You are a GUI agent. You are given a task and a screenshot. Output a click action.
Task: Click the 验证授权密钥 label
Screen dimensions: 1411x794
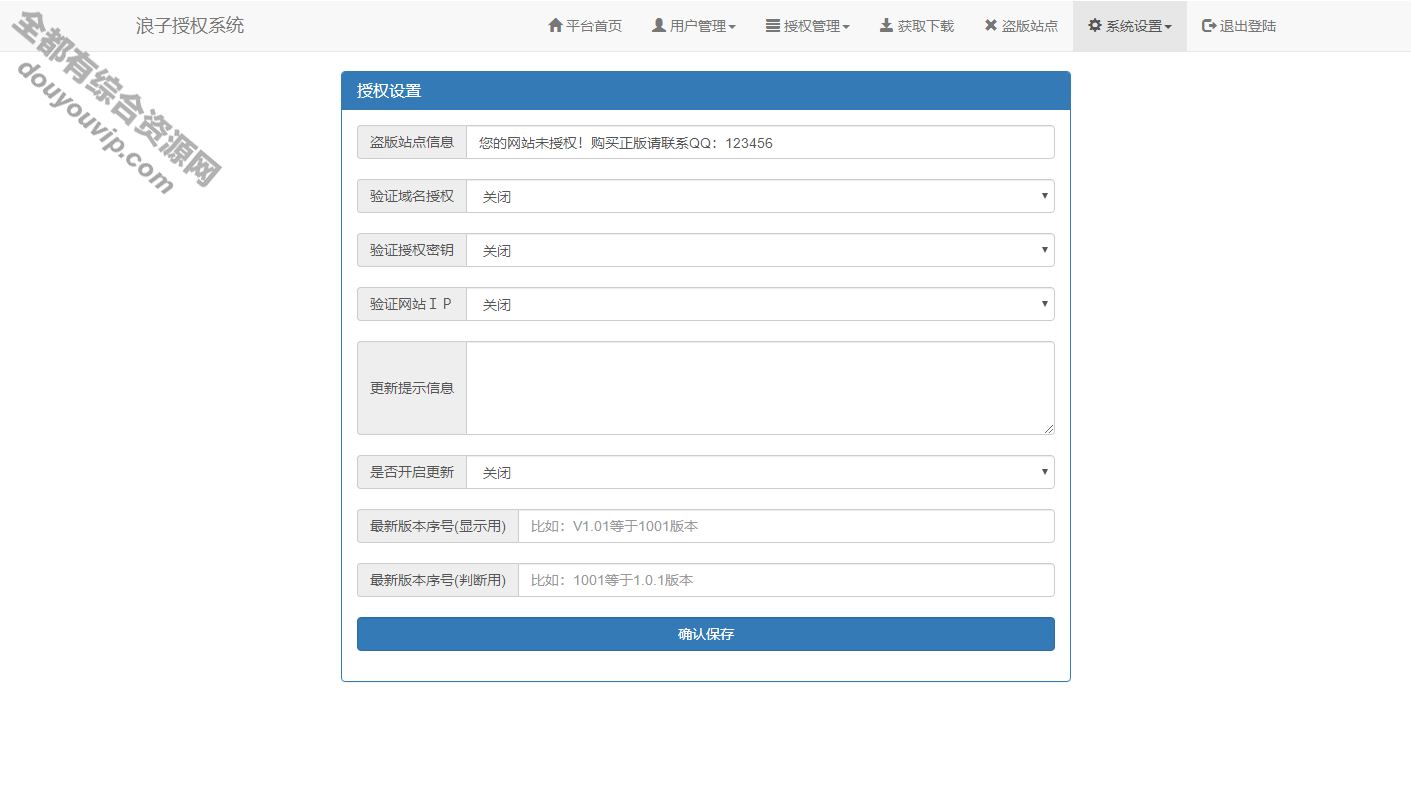(x=412, y=250)
